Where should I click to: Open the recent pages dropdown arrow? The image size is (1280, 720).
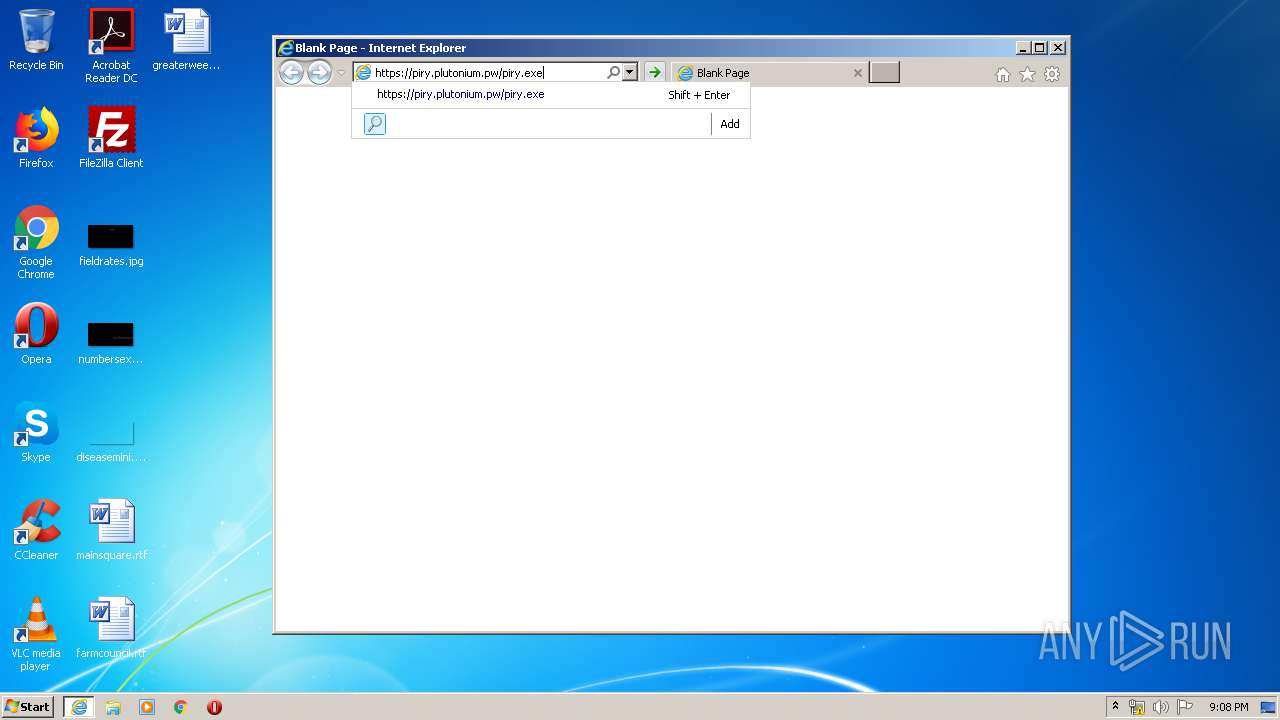tap(341, 73)
